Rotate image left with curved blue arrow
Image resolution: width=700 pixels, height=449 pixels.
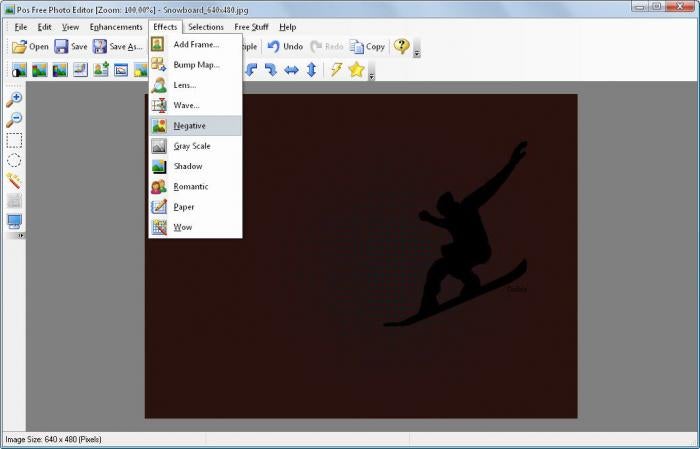251,70
